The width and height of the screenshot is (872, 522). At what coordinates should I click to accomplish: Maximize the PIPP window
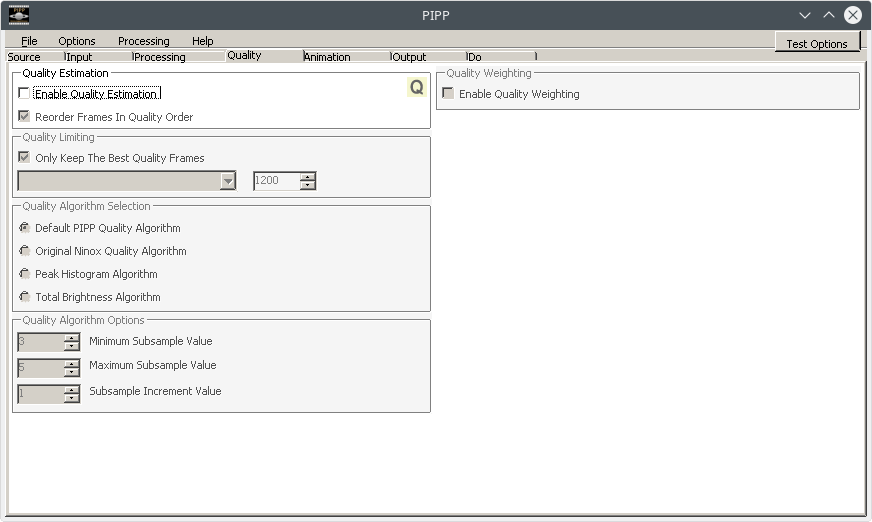[x=829, y=15]
